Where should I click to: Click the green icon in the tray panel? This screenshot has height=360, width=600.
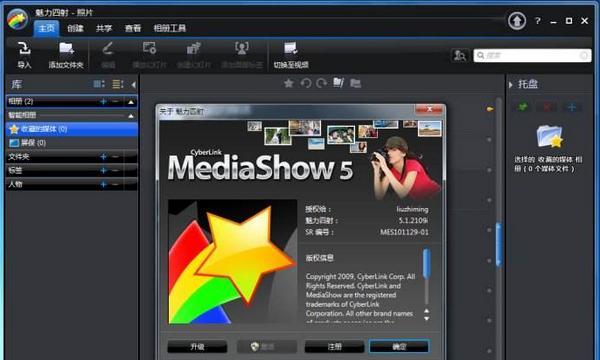pyautogui.click(x=523, y=107)
